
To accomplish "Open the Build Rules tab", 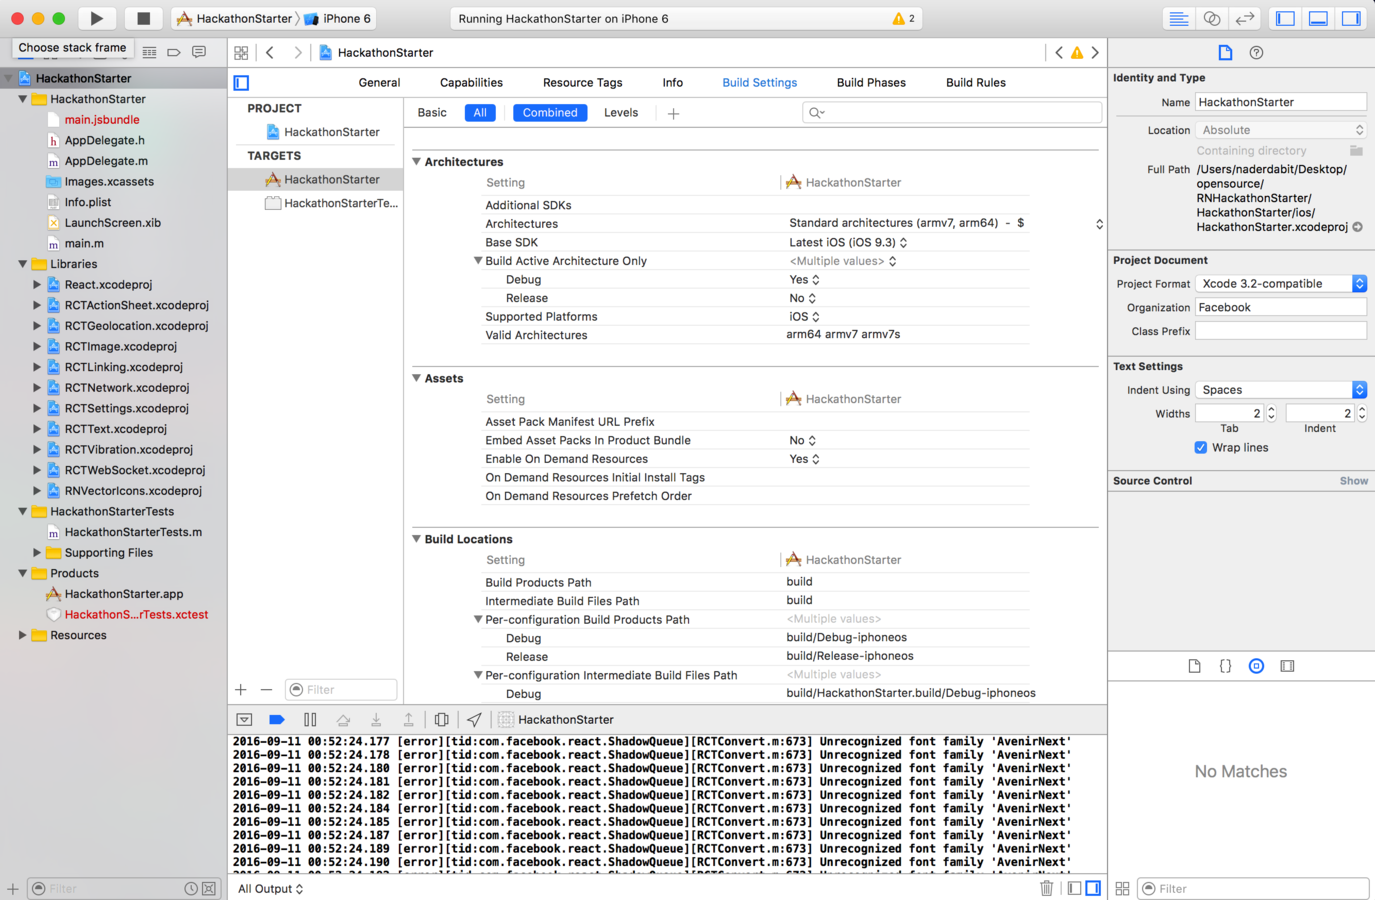I will click(x=976, y=83).
